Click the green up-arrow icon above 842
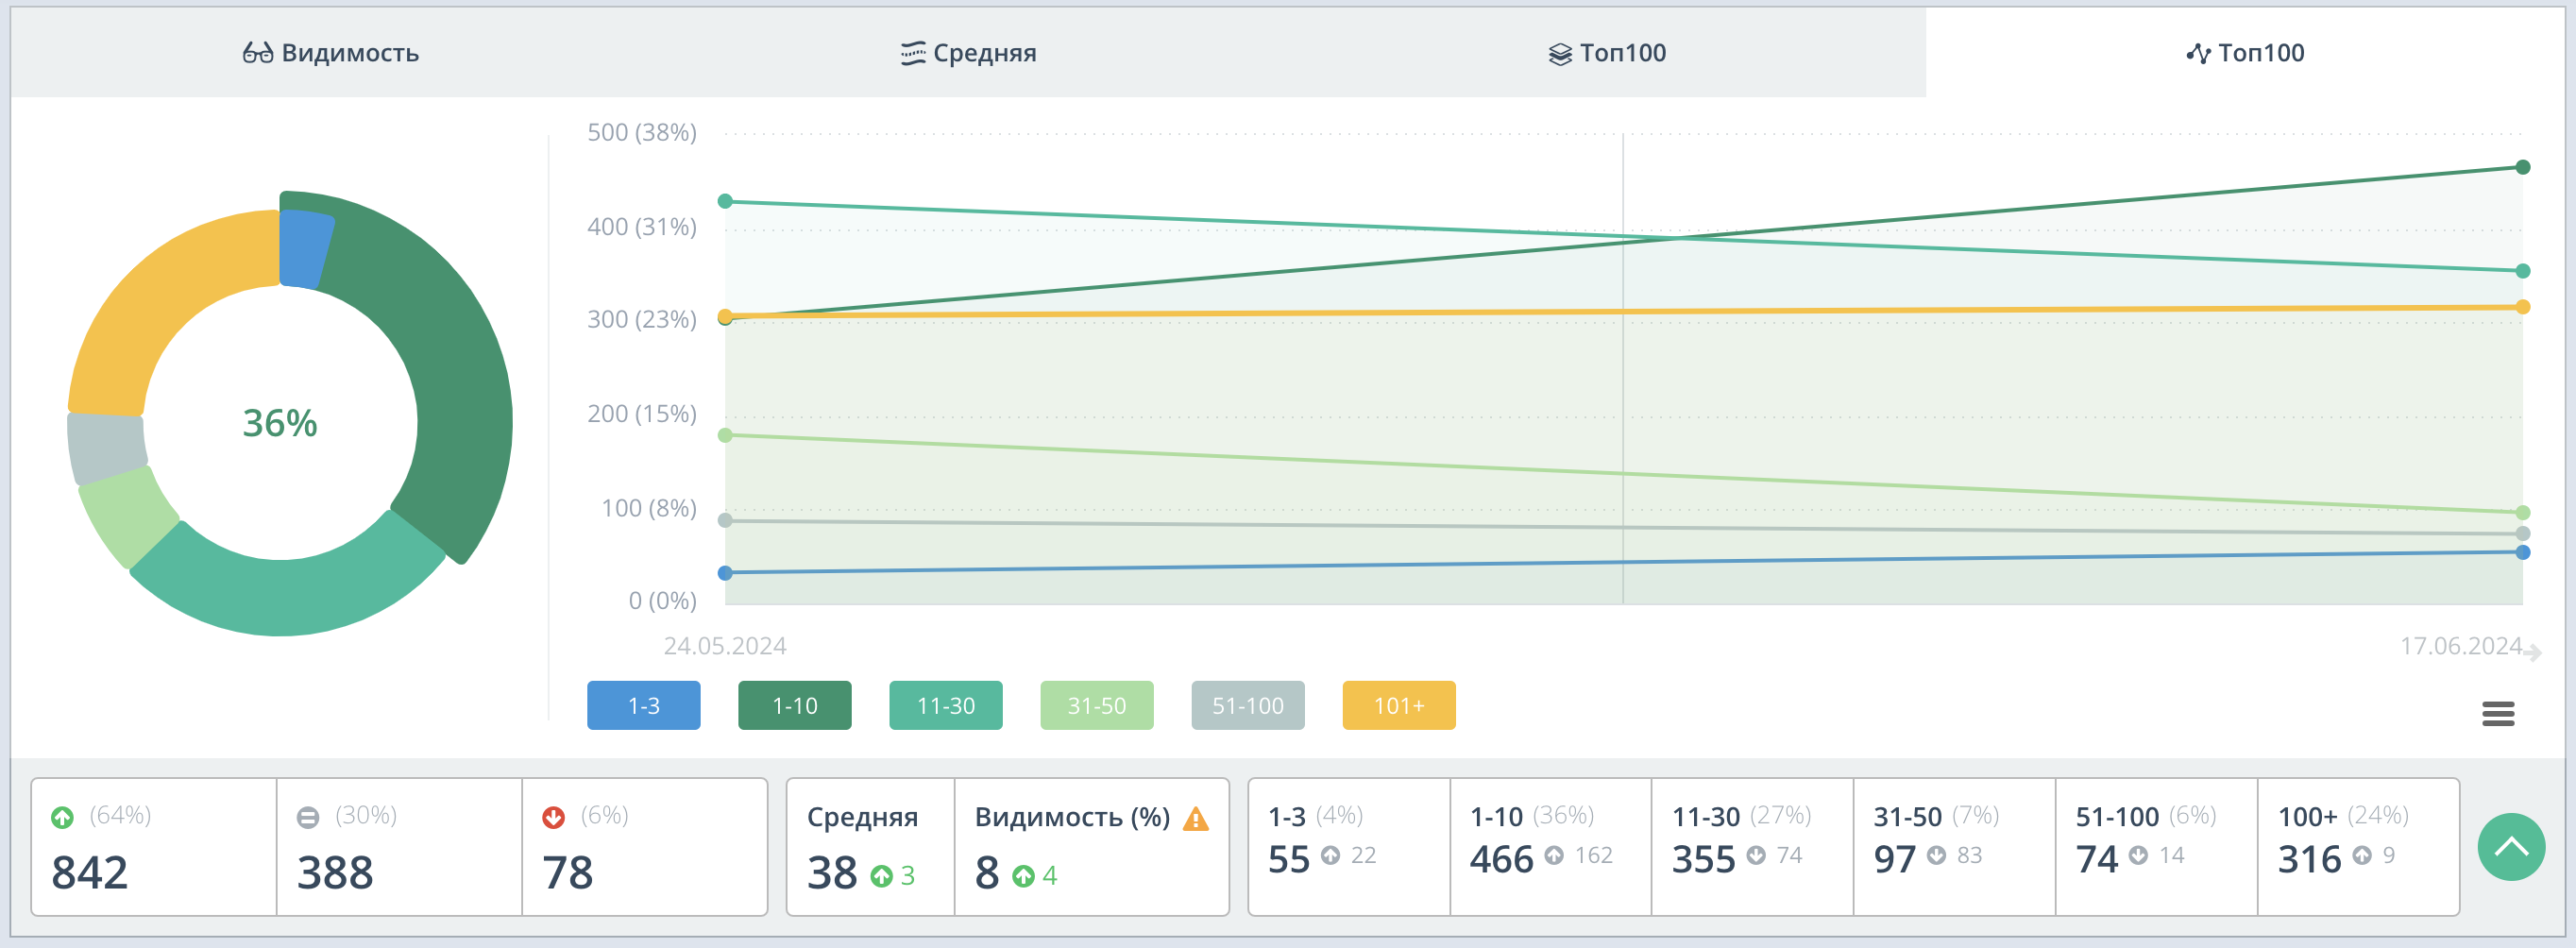Viewport: 2576px width, 948px height. [62, 817]
